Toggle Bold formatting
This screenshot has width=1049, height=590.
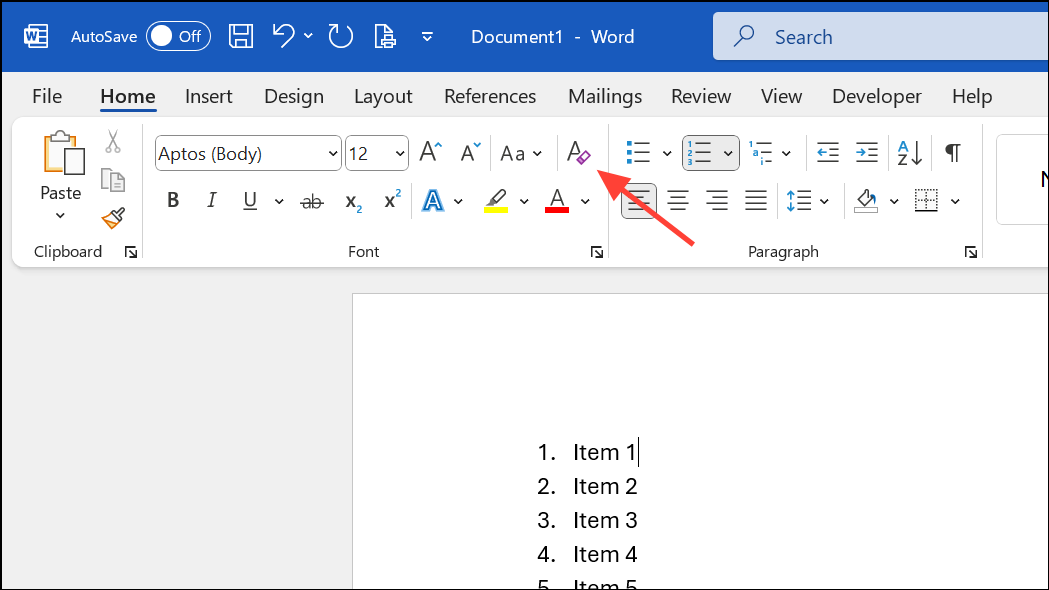point(172,200)
